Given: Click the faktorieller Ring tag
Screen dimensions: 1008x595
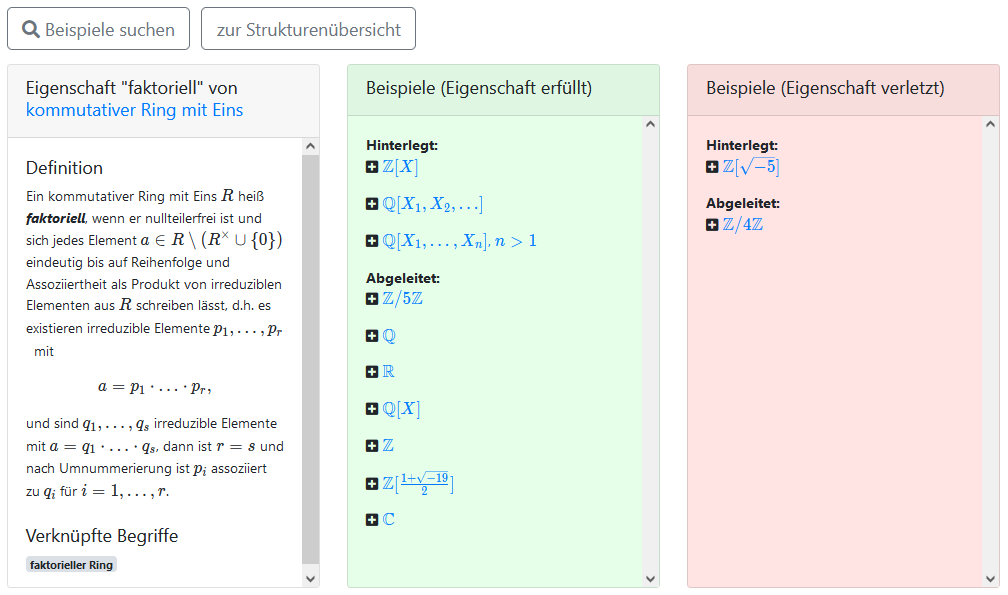Looking at the screenshot, I should pos(71,565).
